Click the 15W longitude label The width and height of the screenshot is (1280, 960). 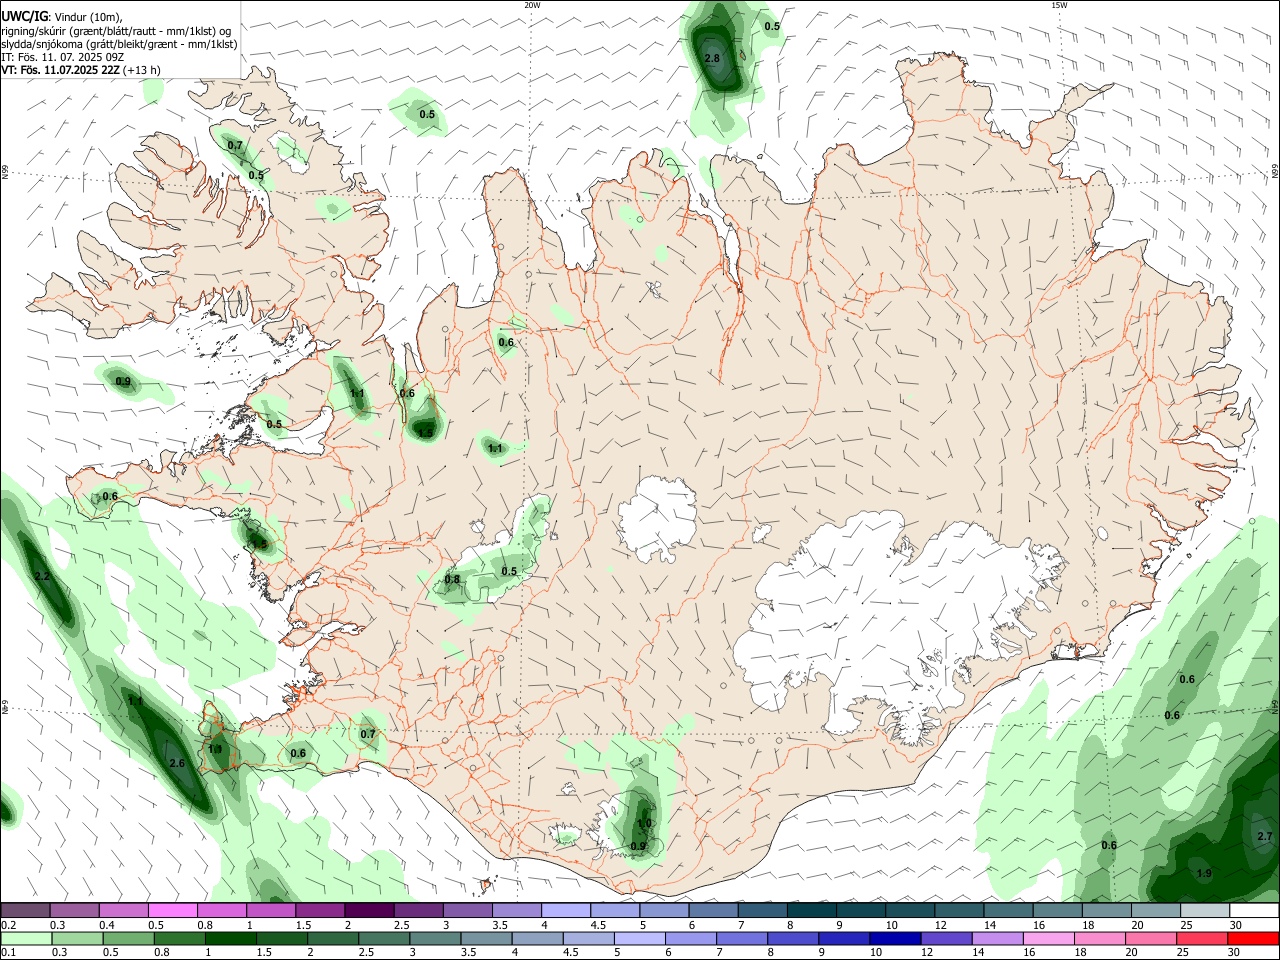(1059, 5)
